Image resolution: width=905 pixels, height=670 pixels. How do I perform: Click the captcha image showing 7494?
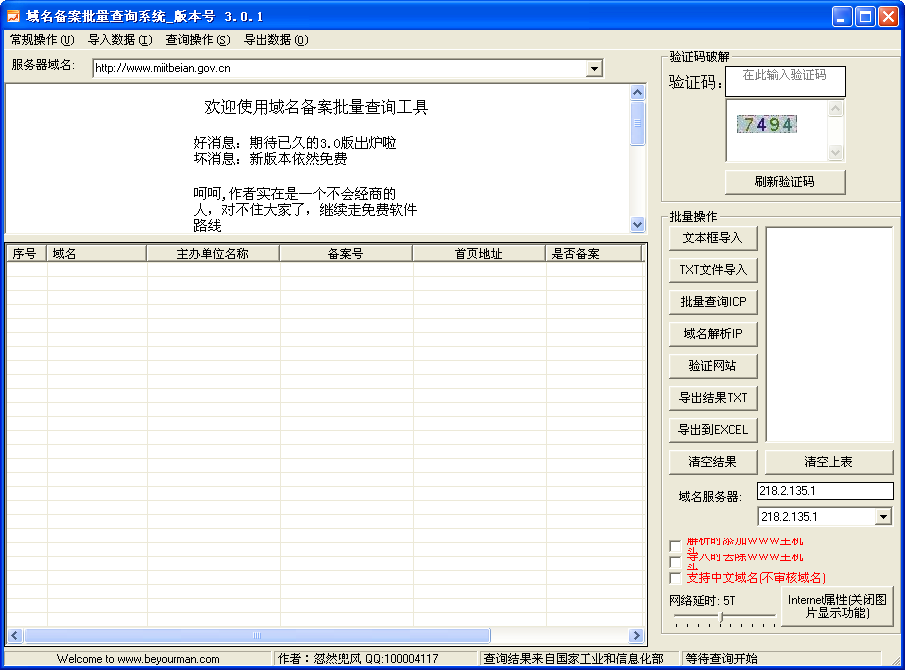766,125
